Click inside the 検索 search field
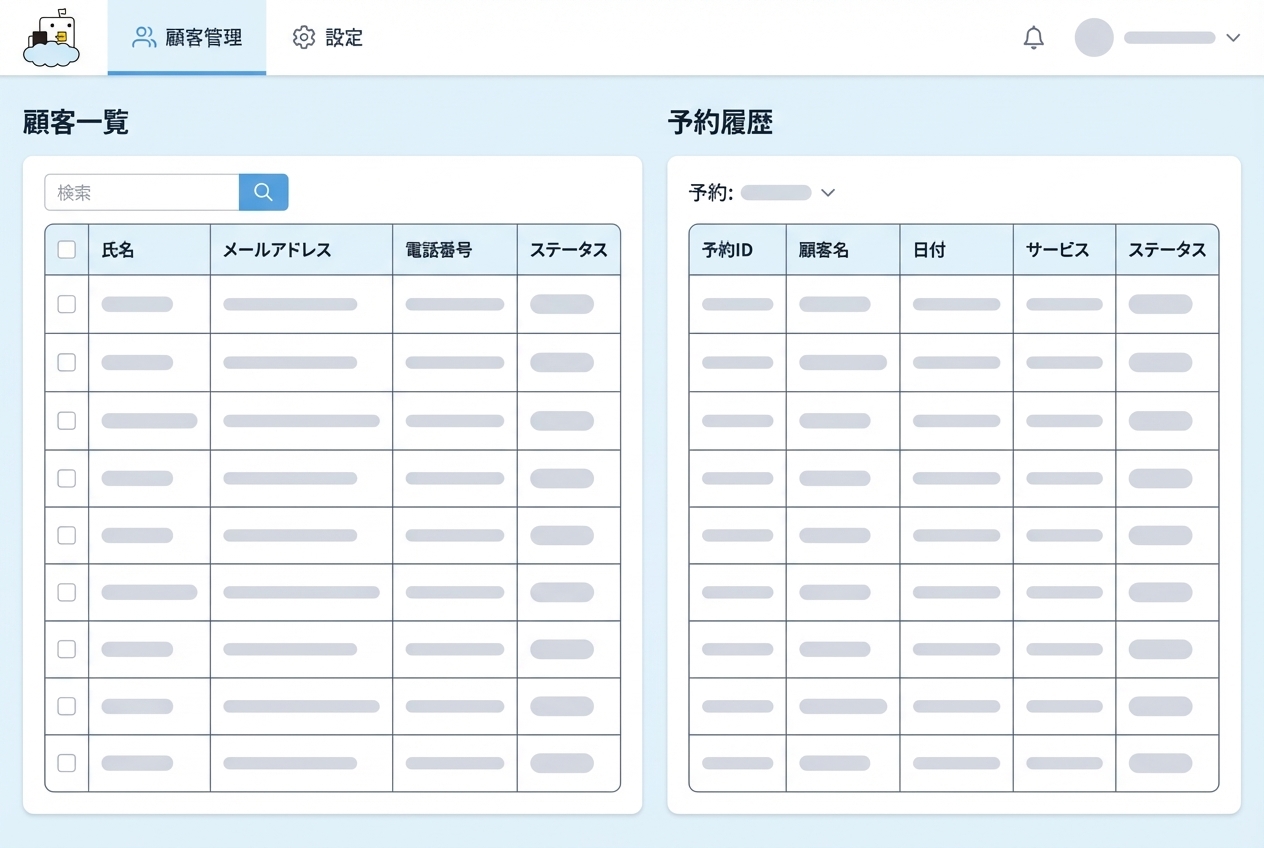The height and width of the screenshot is (848, 1264). click(140, 191)
